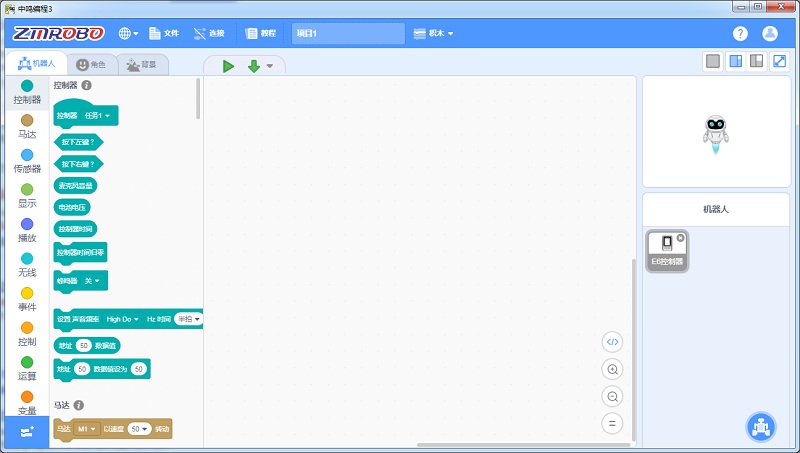The height and width of the screenshot is (453, 800).
Task: Click the value 50 field after 数据值设为
Action: pos(139,369)
